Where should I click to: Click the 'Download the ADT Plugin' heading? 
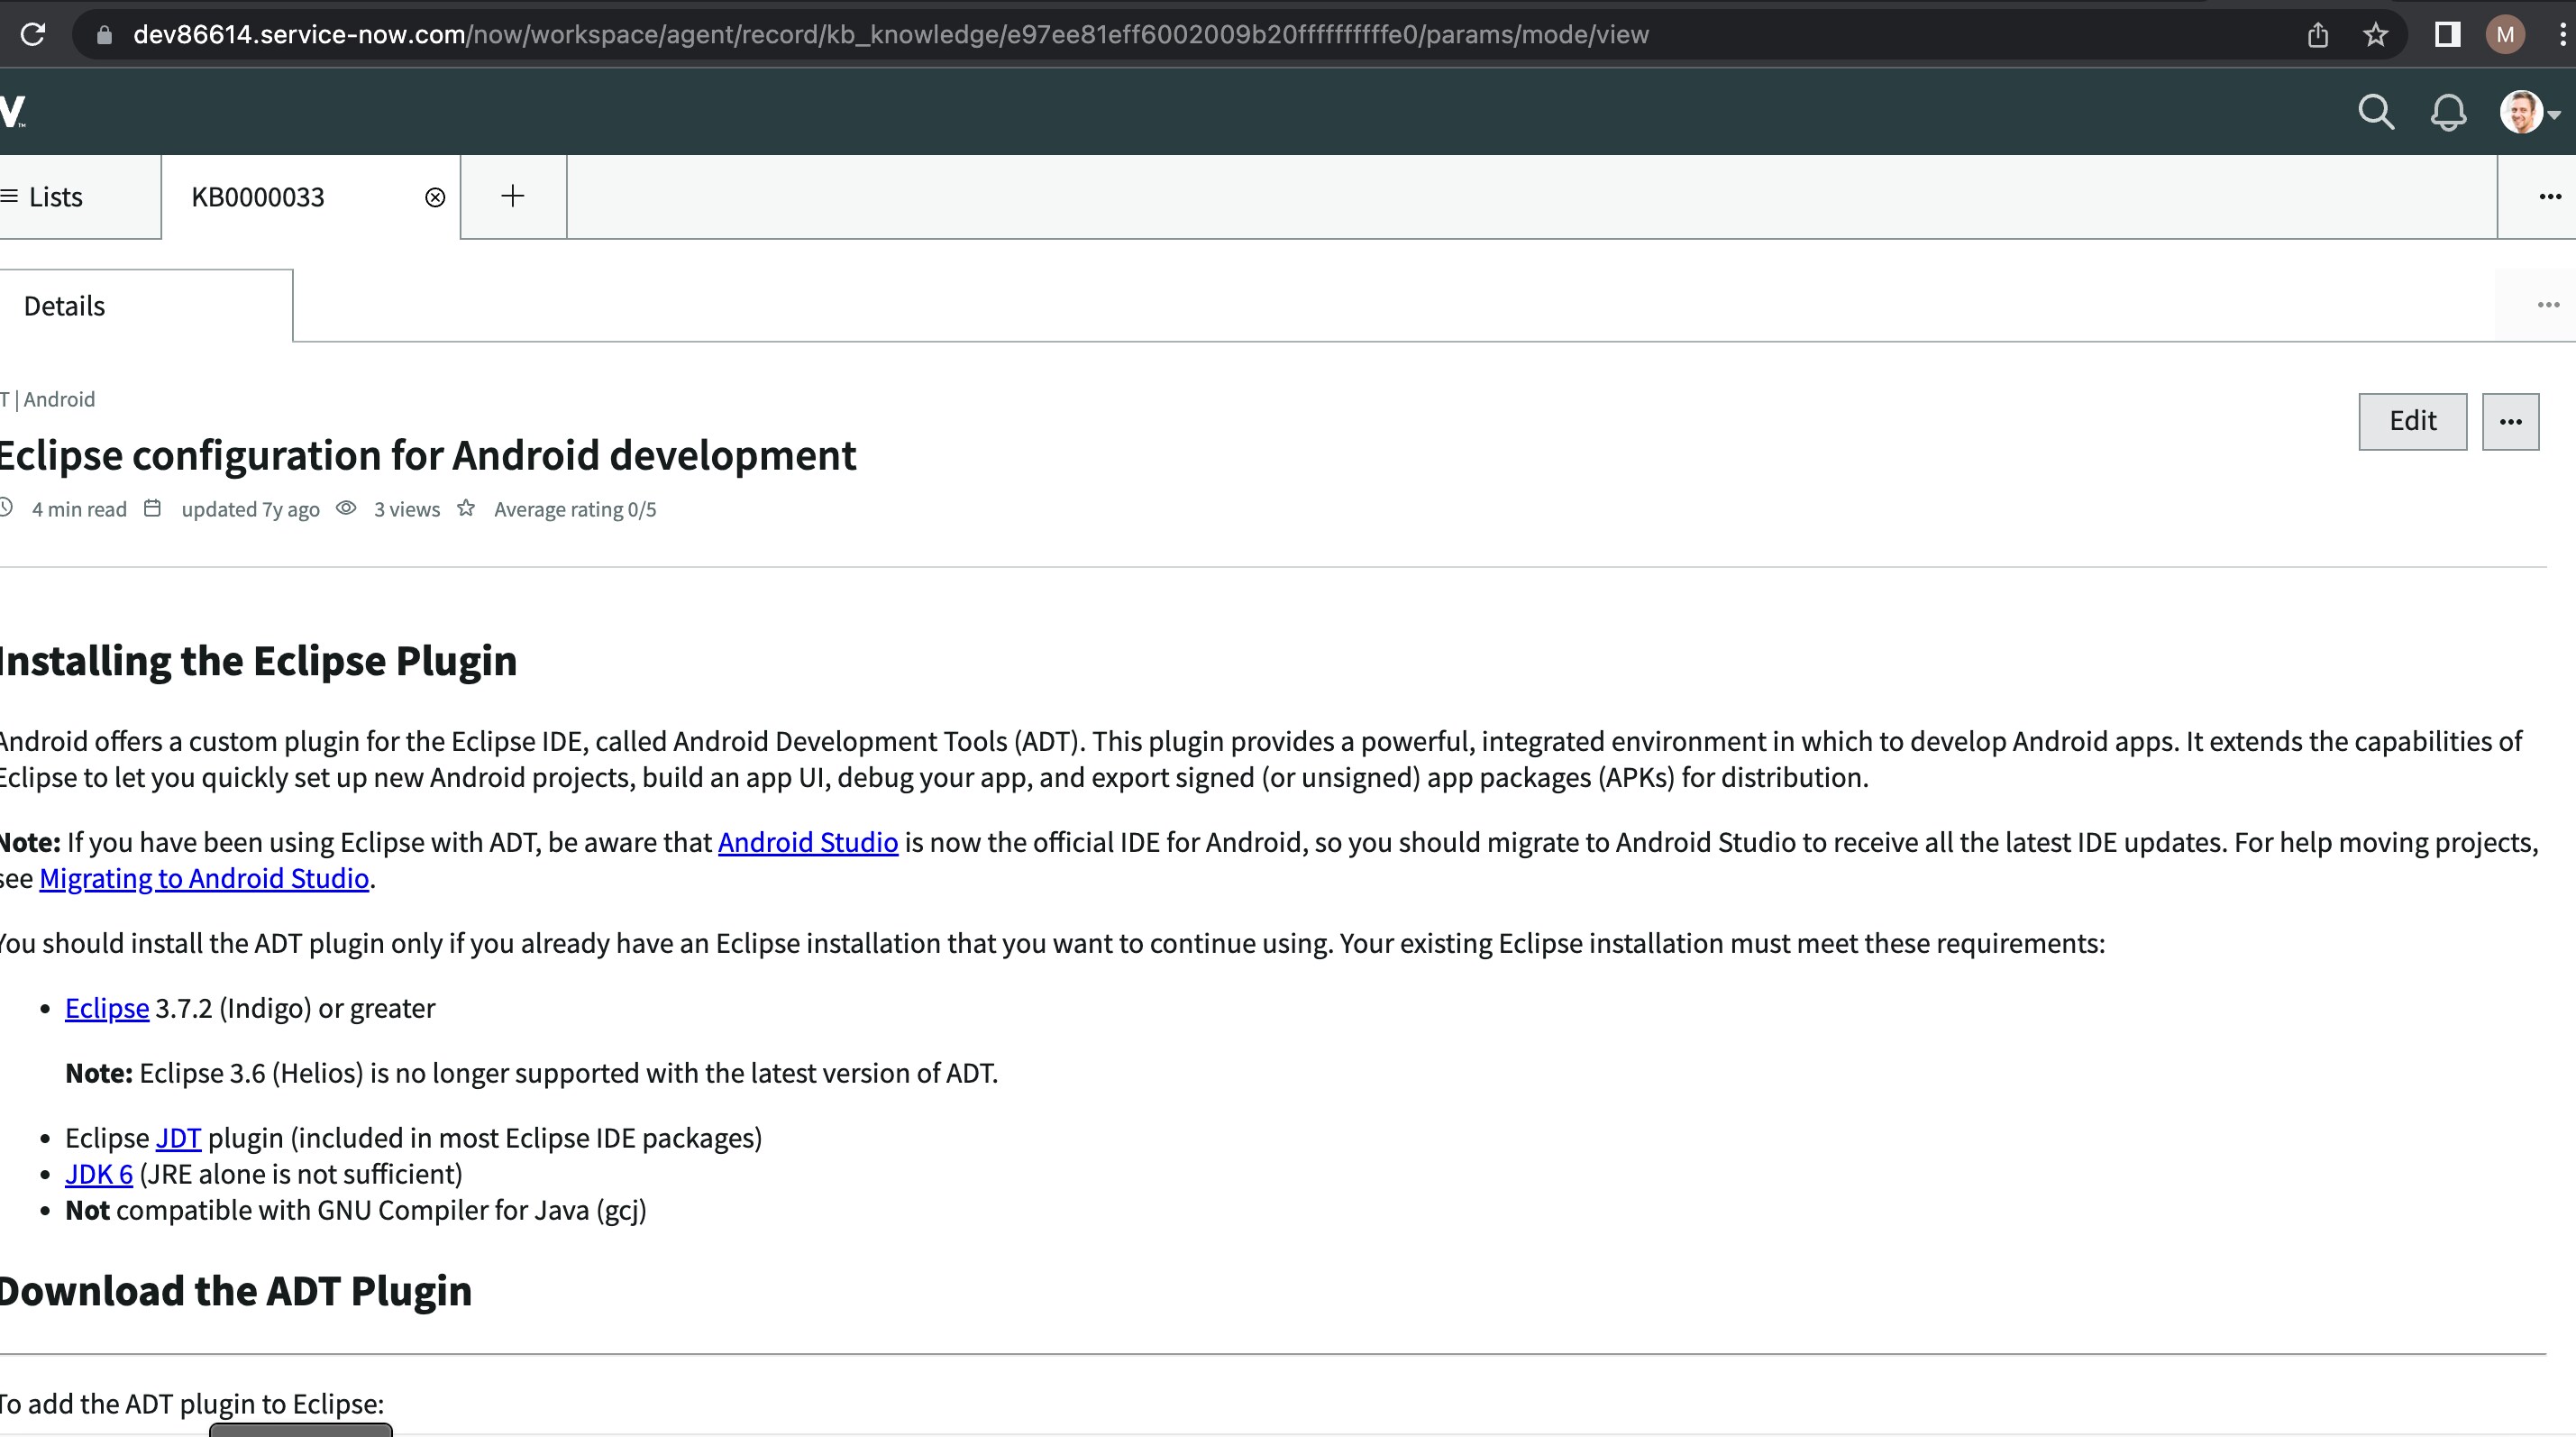(236, 1291)
